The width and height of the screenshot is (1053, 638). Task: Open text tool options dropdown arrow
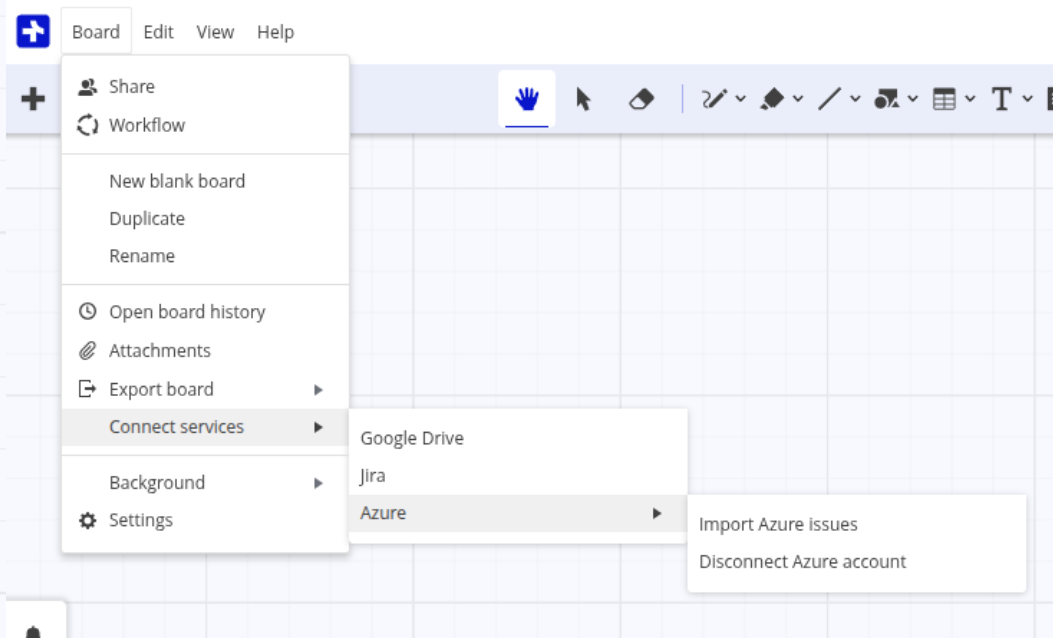click(x=1027, y=99)
